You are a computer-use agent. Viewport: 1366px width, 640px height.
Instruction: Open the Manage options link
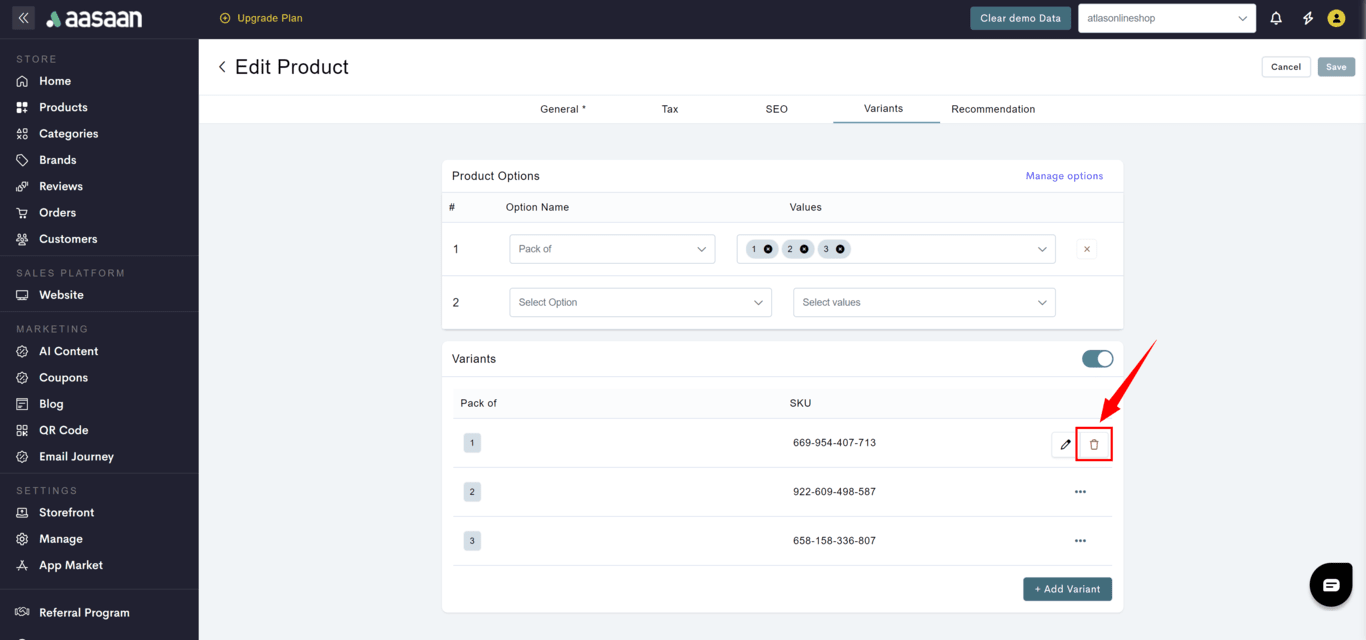pos(1064,176)
